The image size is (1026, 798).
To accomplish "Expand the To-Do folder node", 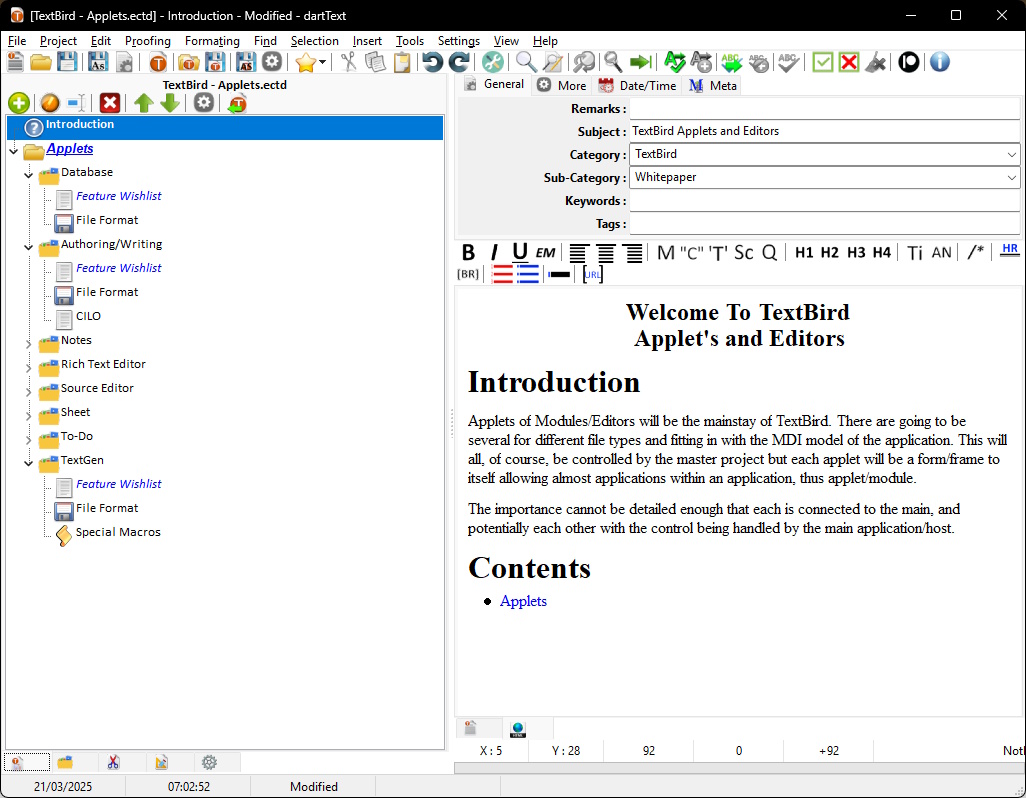I will pos(29,439).
